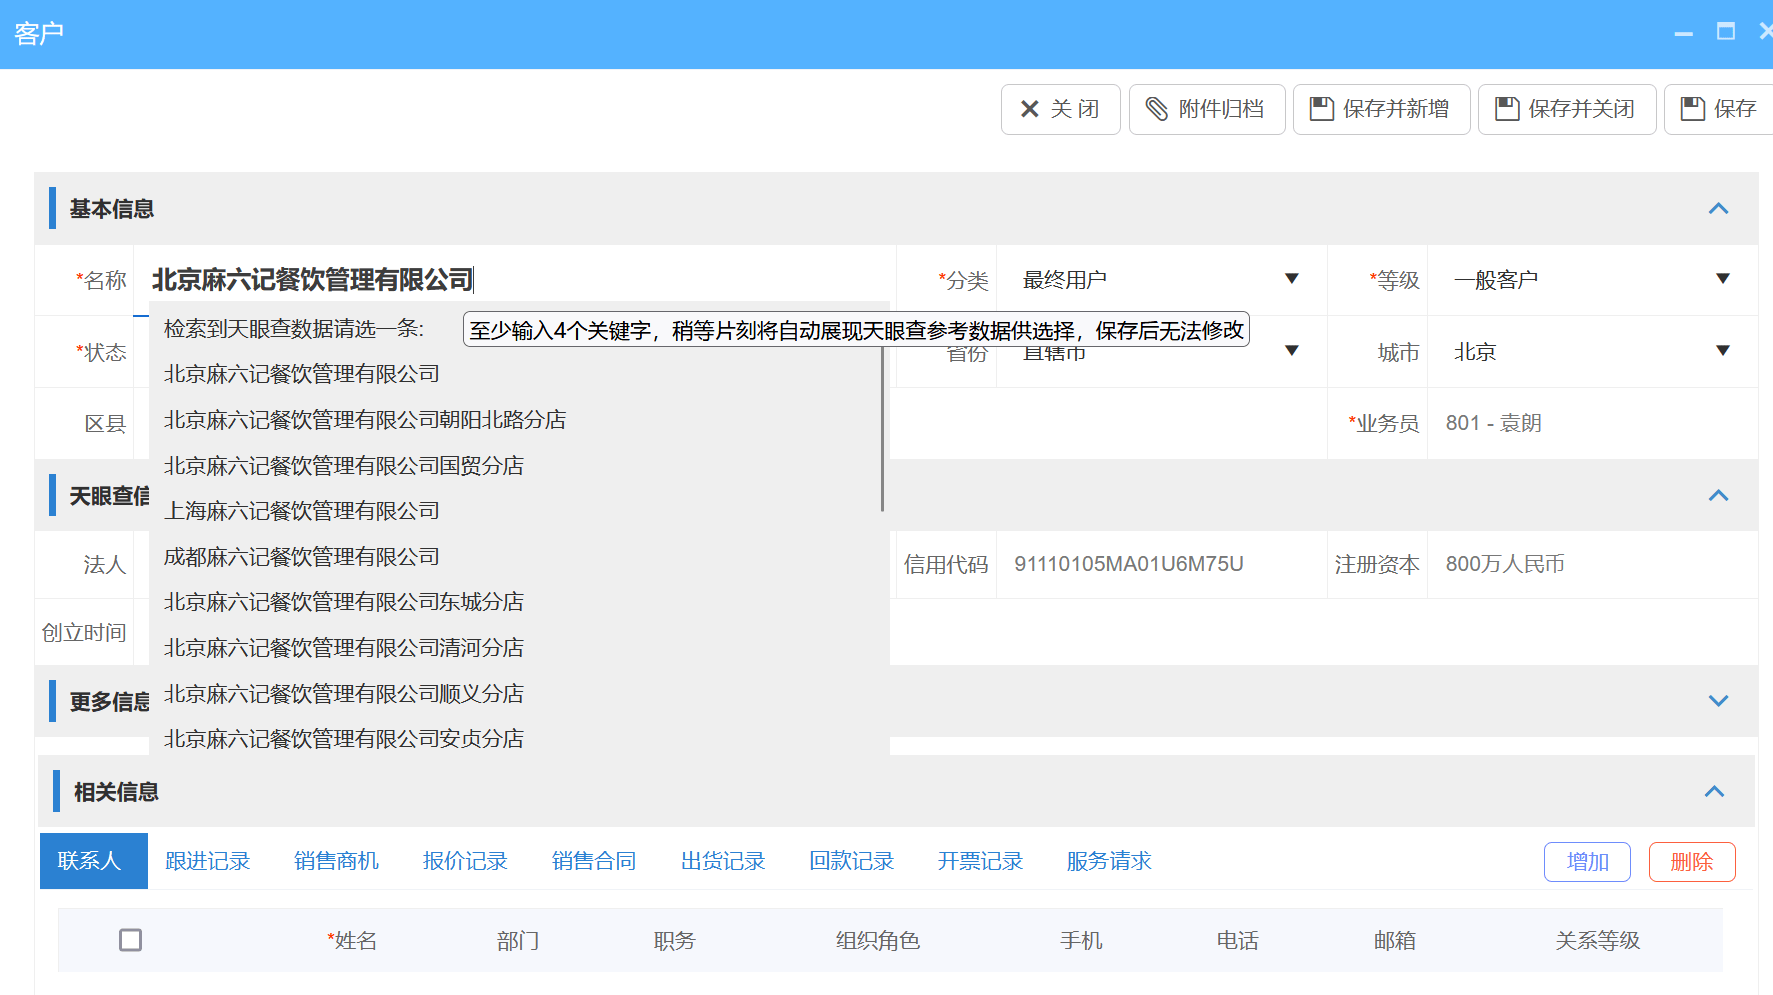
Task: Open the 分类 dropdown showing 最终用户
Action: click(1292, 280)
